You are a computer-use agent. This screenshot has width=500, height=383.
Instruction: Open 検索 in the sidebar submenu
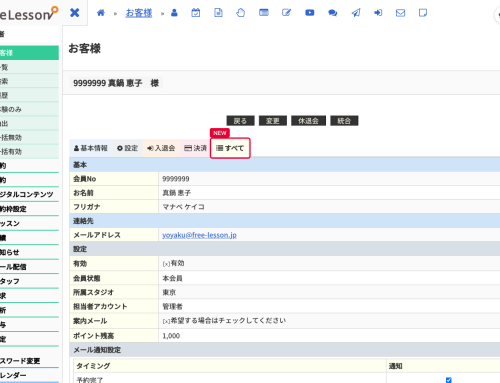click(29, 81)
